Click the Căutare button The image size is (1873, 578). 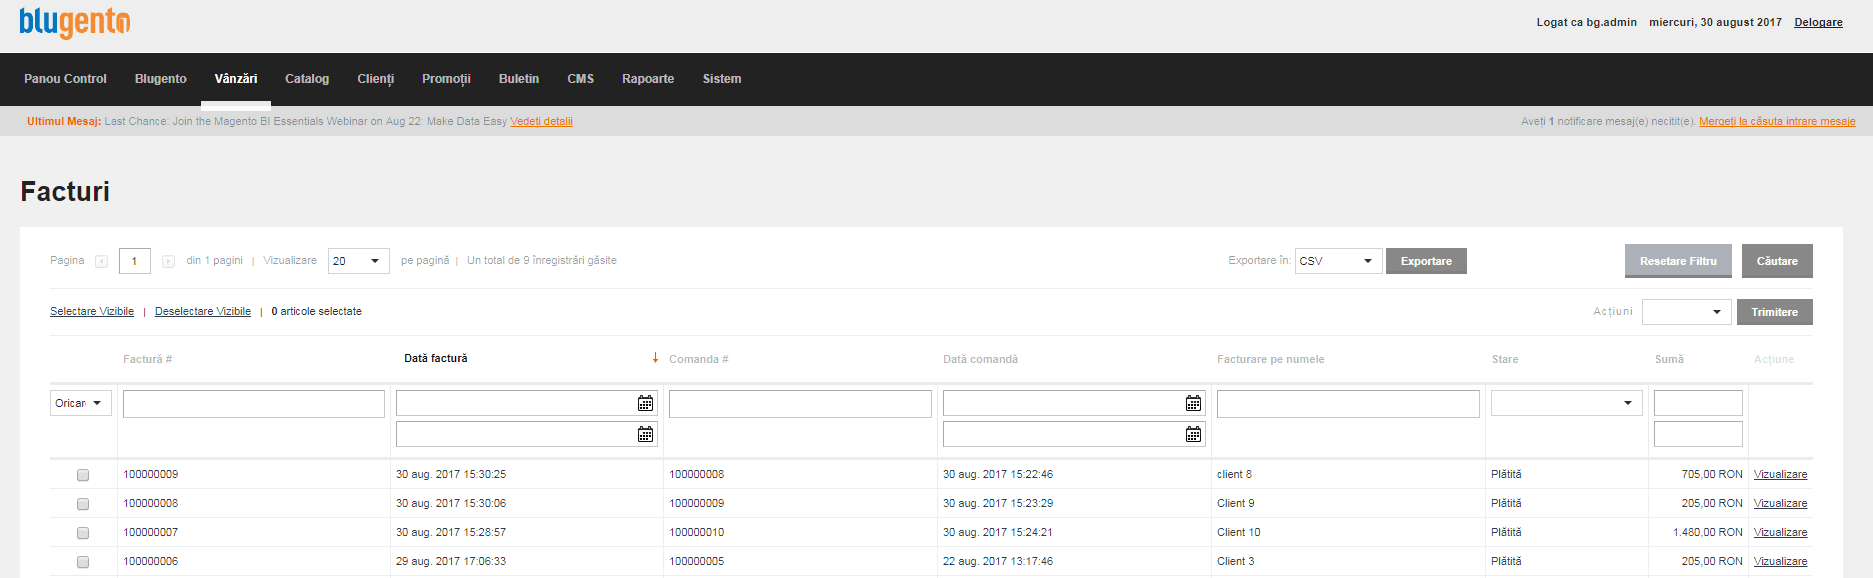click(x=1777, y=261)
